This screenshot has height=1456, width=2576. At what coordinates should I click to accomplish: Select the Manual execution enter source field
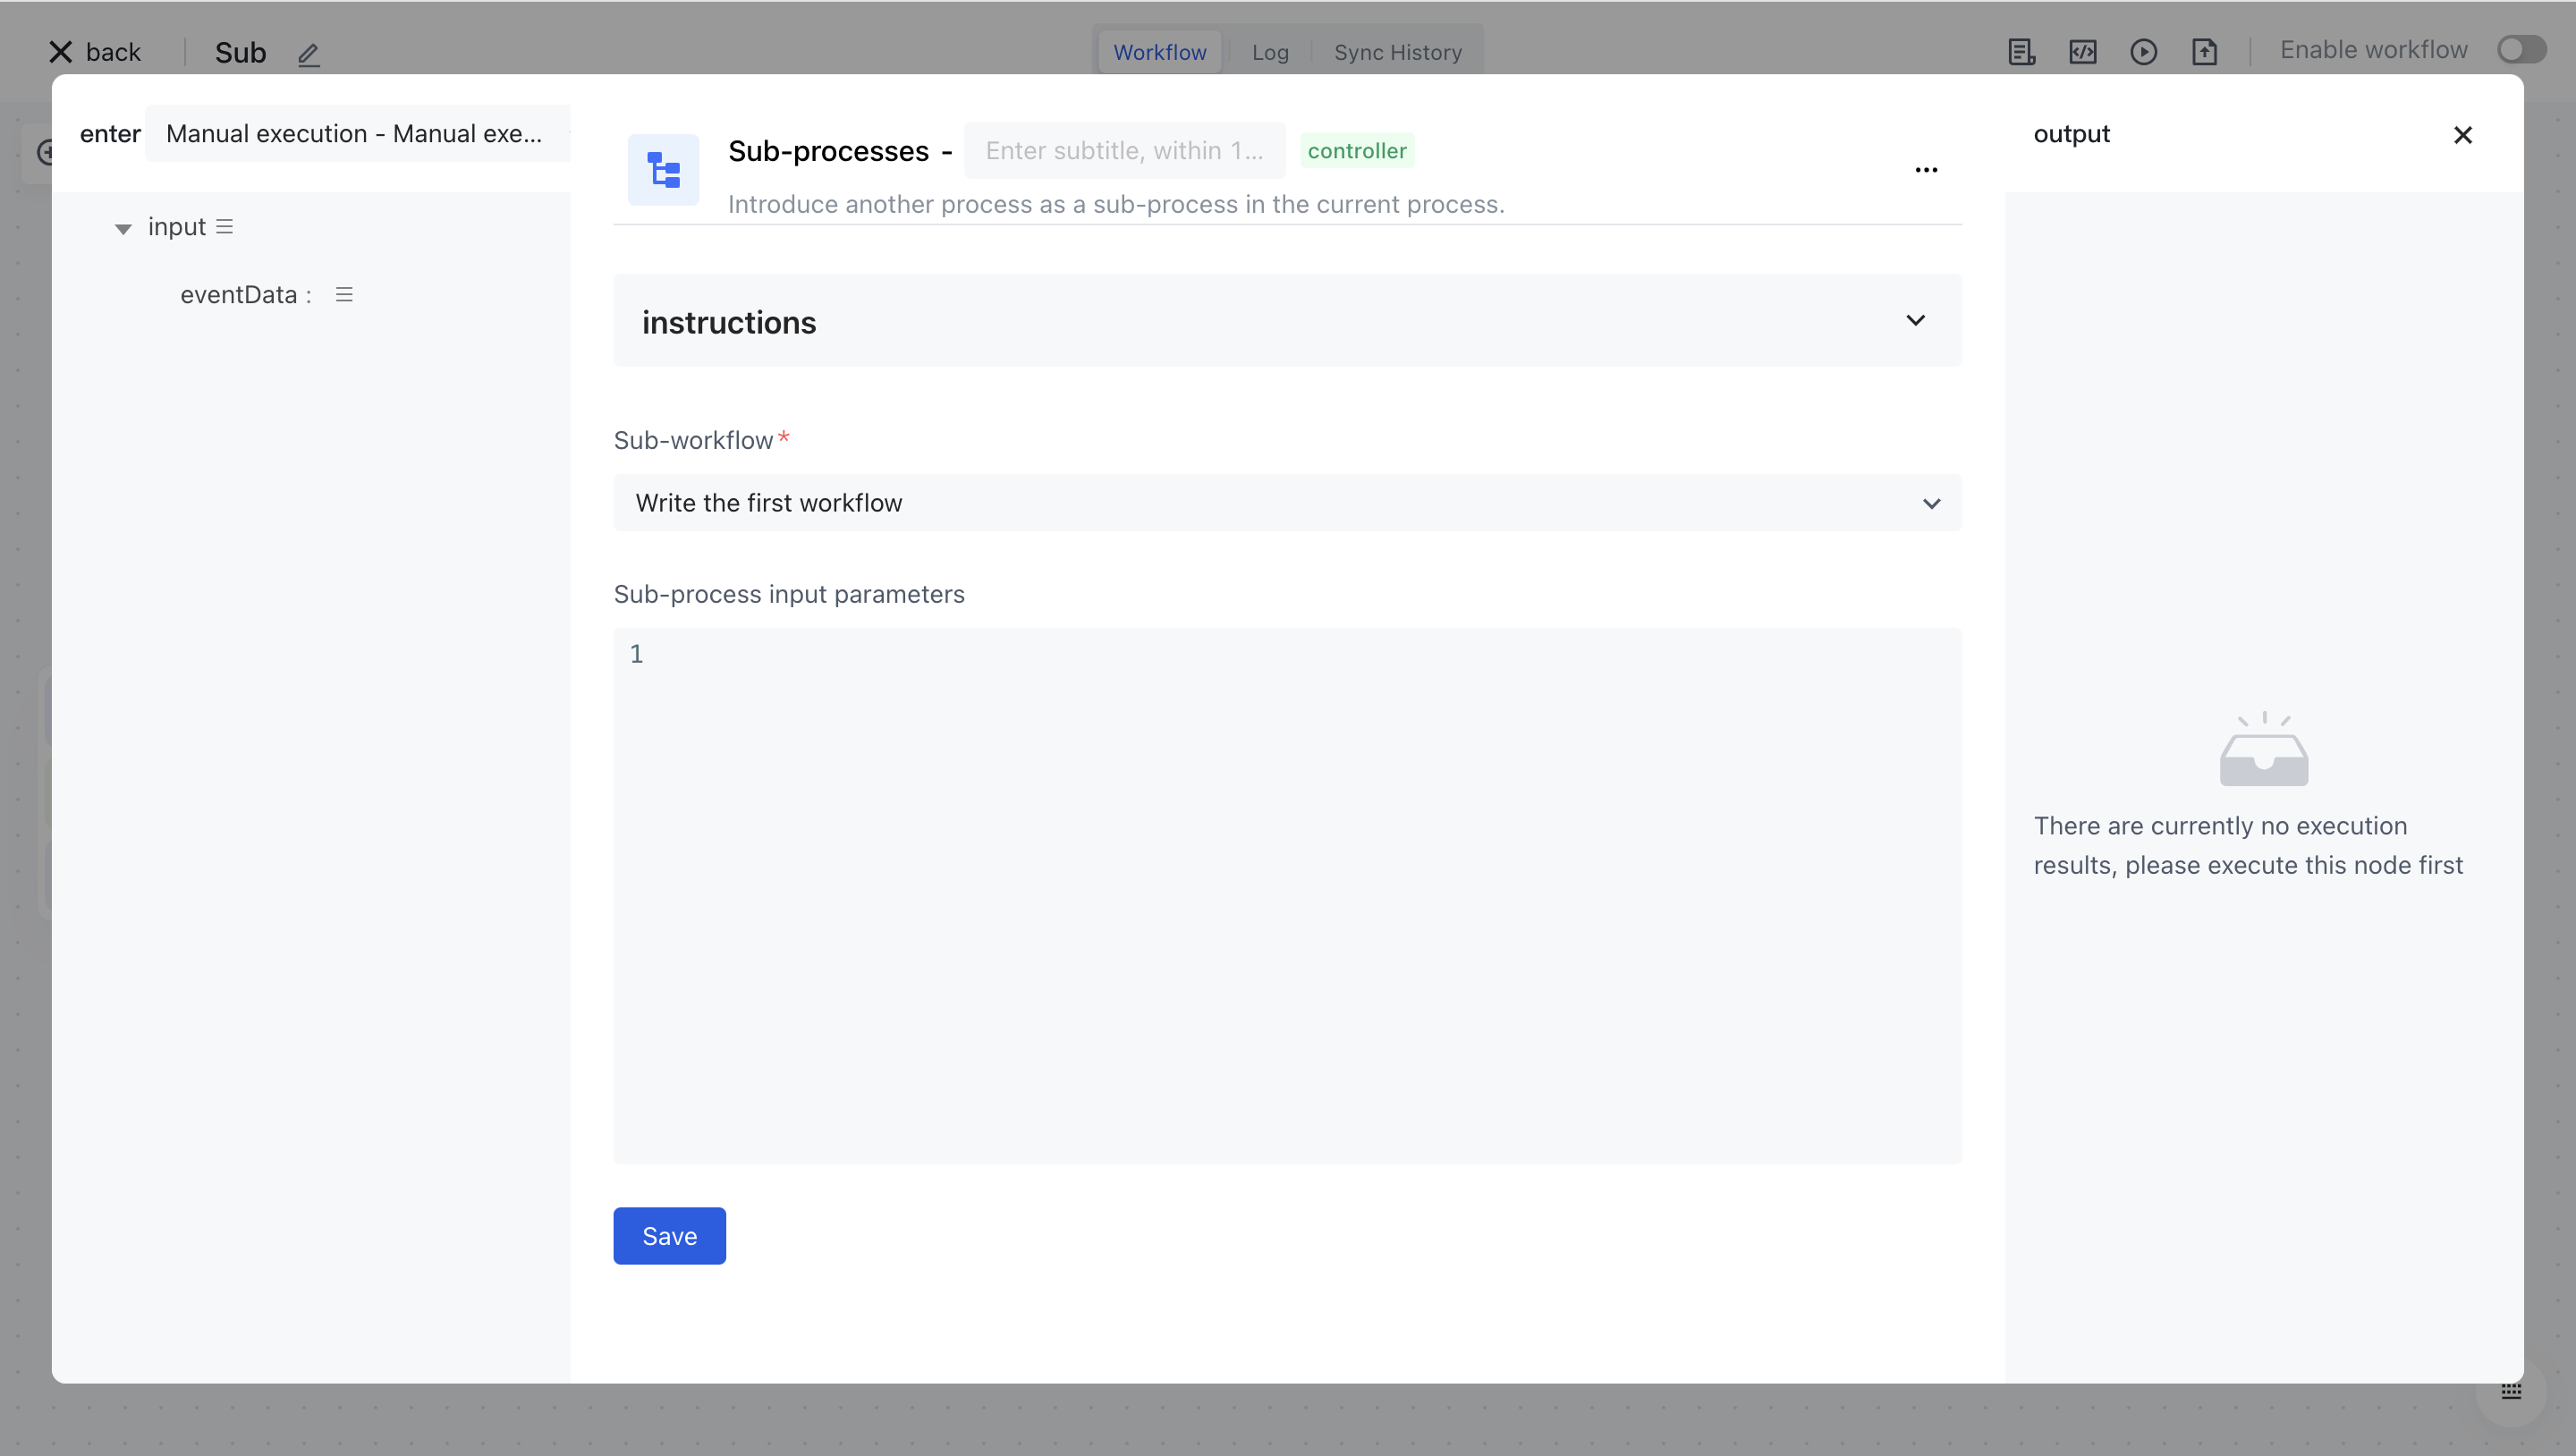(x=357, y=133)
